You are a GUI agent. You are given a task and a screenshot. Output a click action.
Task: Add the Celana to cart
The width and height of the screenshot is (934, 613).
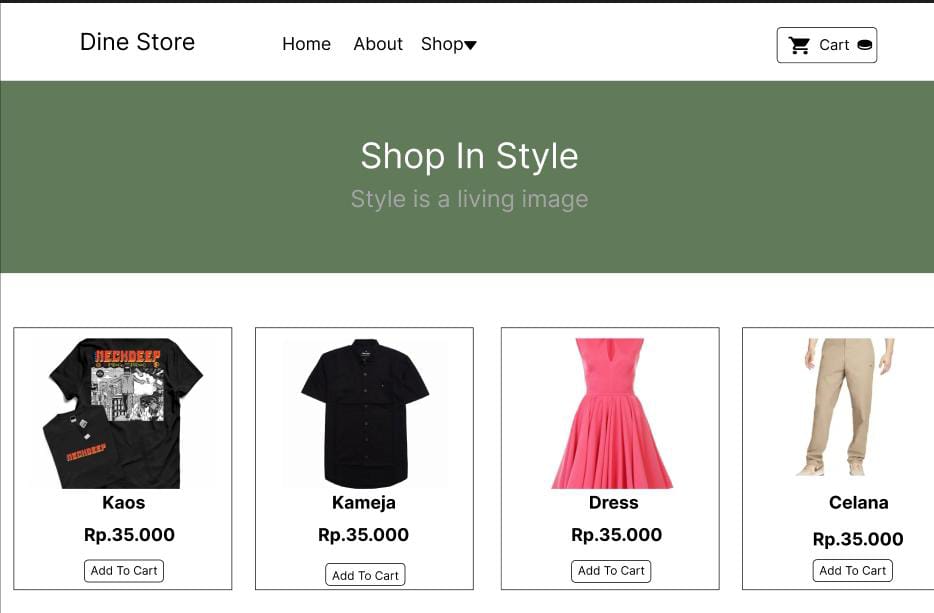pyautogui.click(x=852, y=571)
